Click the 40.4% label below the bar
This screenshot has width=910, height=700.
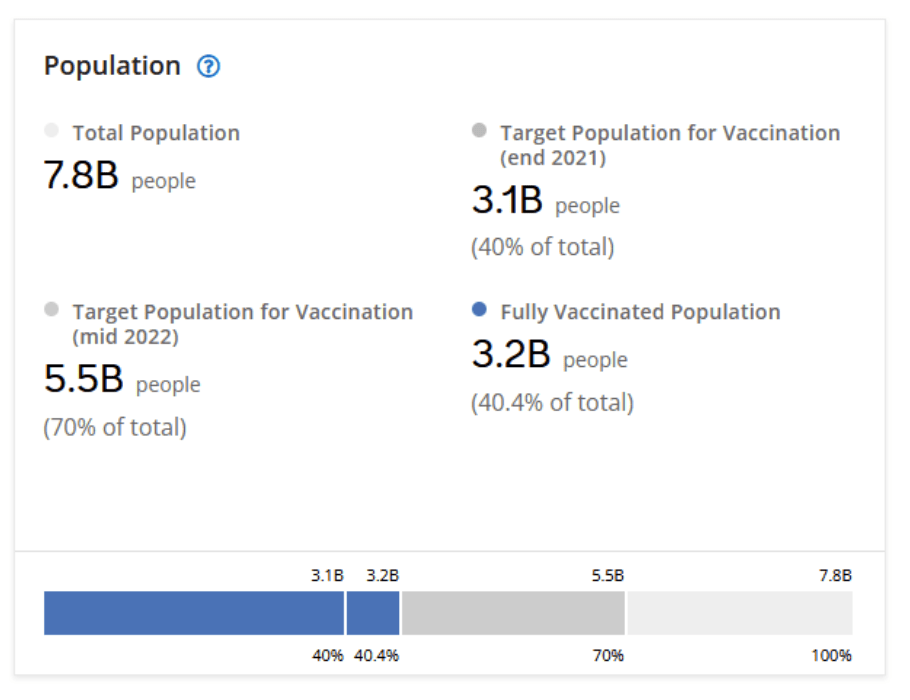pyautogui.click(x=376, y=656)
